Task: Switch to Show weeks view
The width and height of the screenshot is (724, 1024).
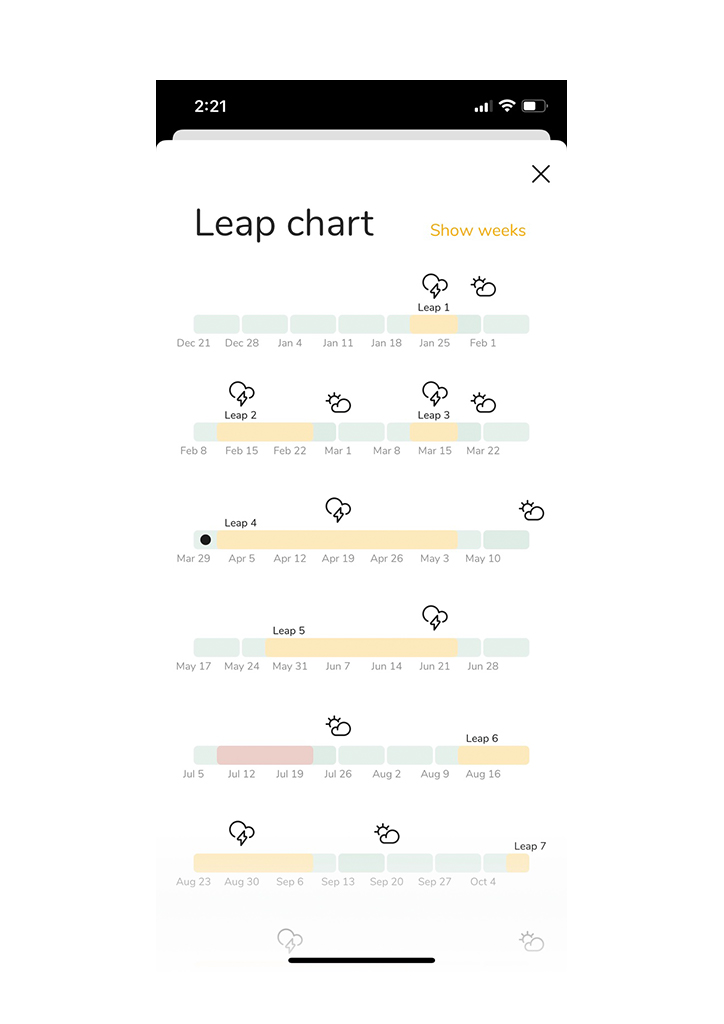Action: [477, 230]
